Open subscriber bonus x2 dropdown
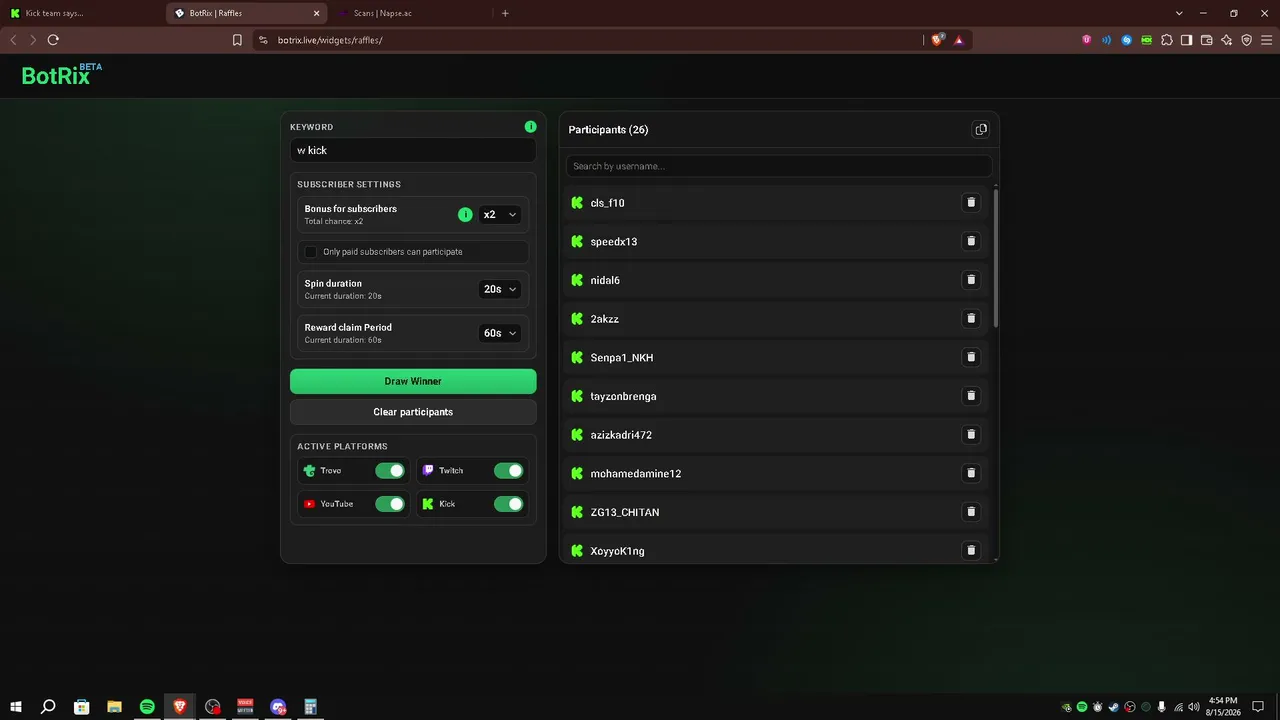 pyautogui.click(x=500, y=214)
